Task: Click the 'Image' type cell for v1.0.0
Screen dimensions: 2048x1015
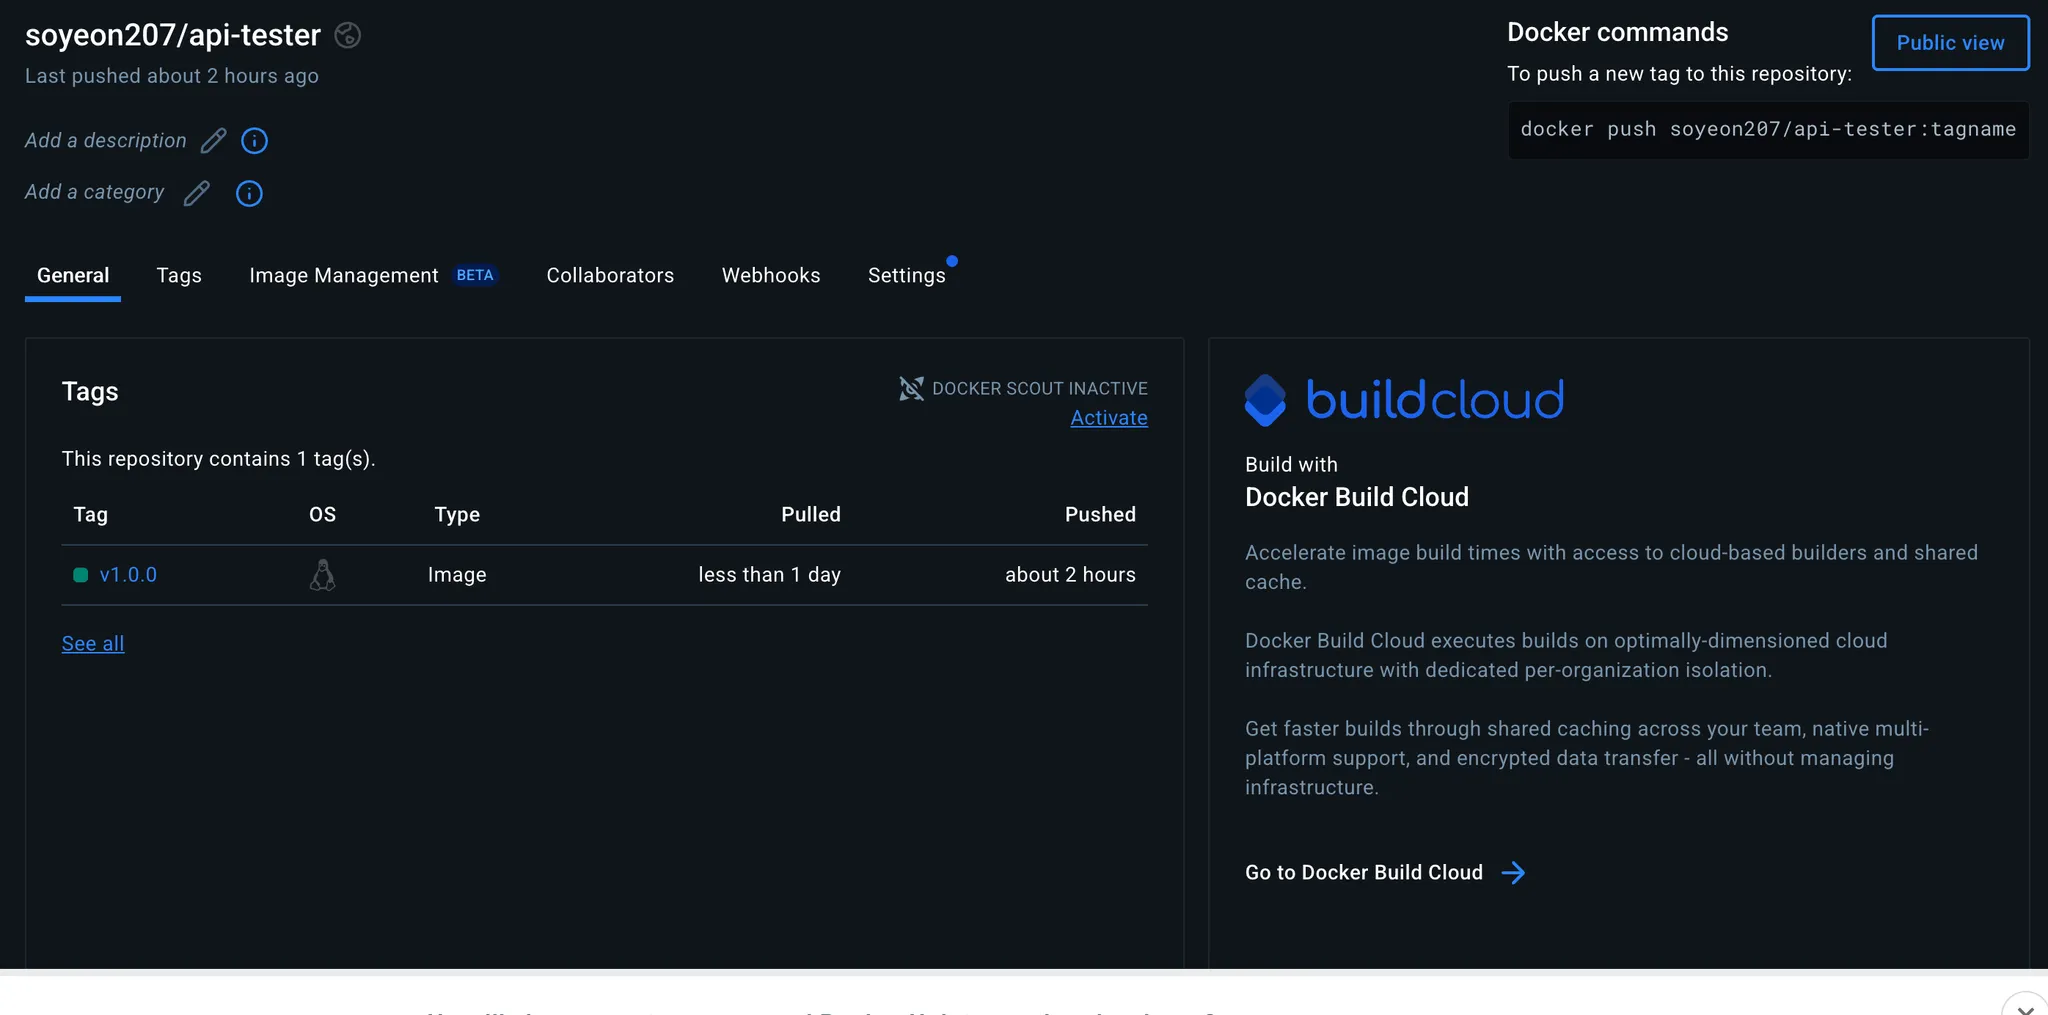Action: (457, 575)
